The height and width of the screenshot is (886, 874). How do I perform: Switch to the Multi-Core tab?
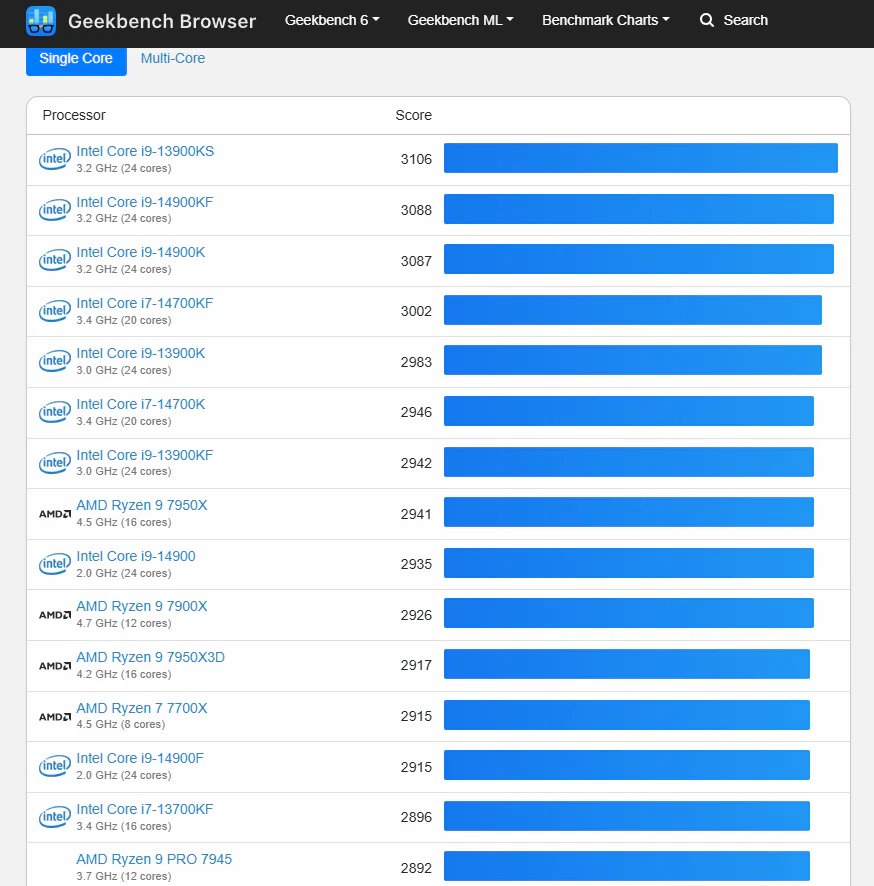[173, 58]
